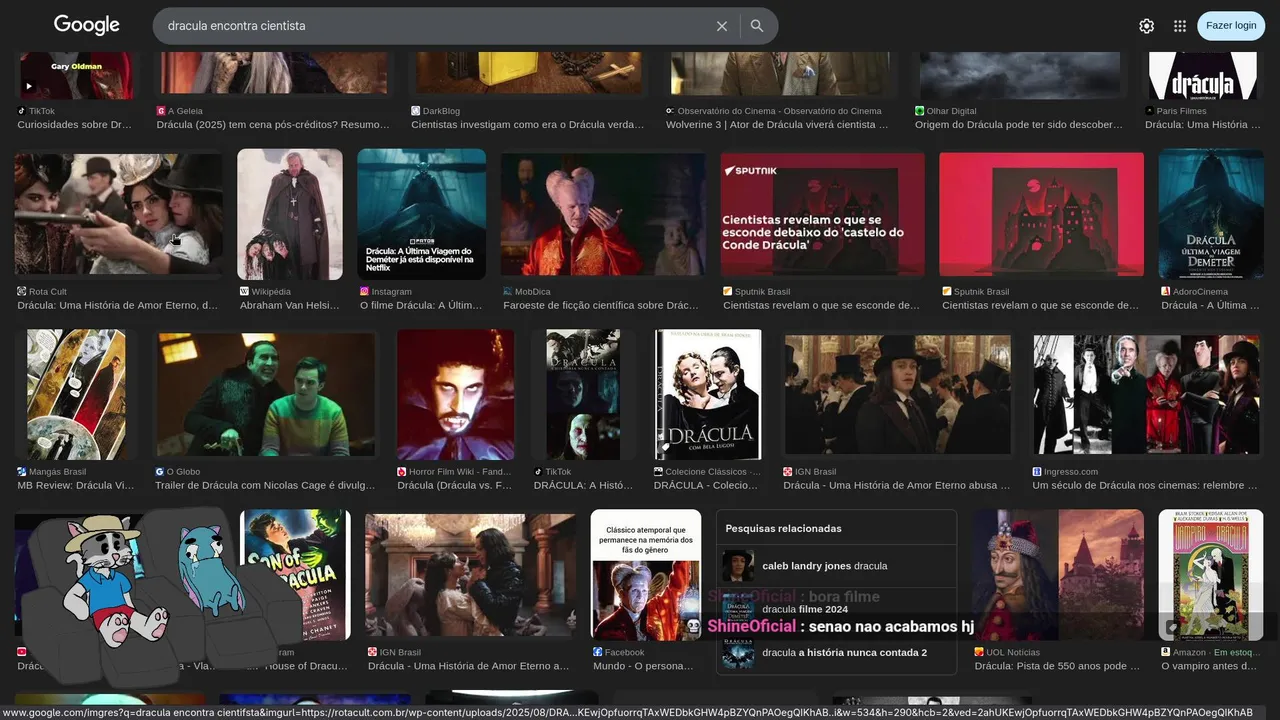Screen dimensions: 1280x720
Task: Click inside the search input field
Action: 435,26
